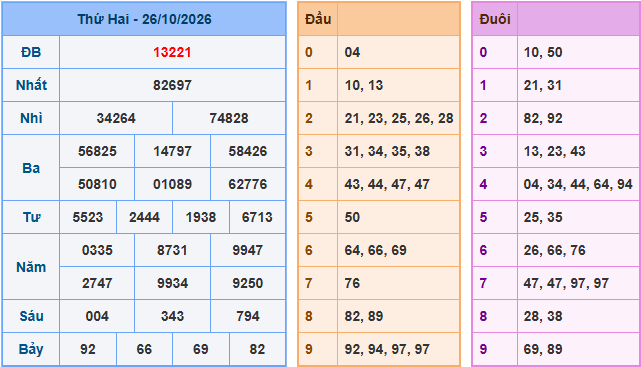This screenshot has width=641, height=367.
Task: Select the Năm number 9250
Action: (x=248, y=283)
